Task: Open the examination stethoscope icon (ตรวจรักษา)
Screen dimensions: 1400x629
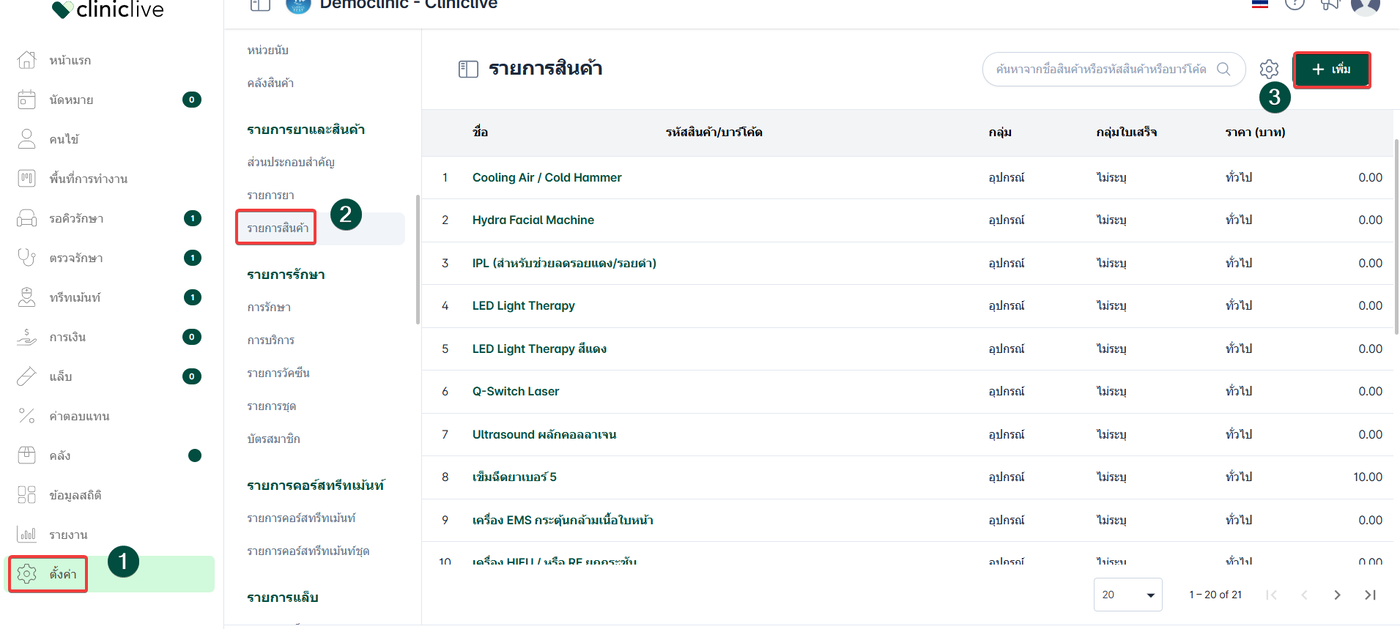Action: click(x=27, y=258)
